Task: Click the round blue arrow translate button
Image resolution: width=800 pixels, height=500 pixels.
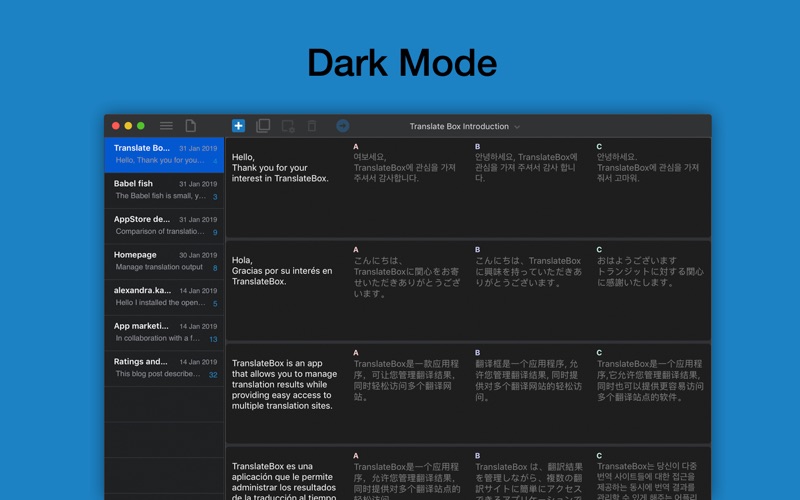Action: (343, 126)
